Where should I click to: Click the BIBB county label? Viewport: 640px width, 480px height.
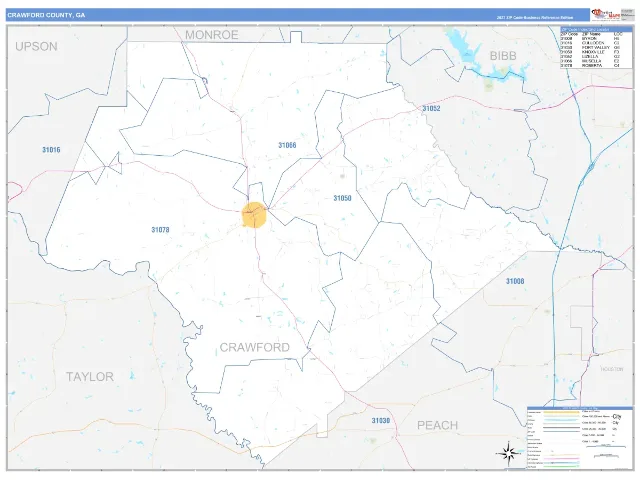503,56
